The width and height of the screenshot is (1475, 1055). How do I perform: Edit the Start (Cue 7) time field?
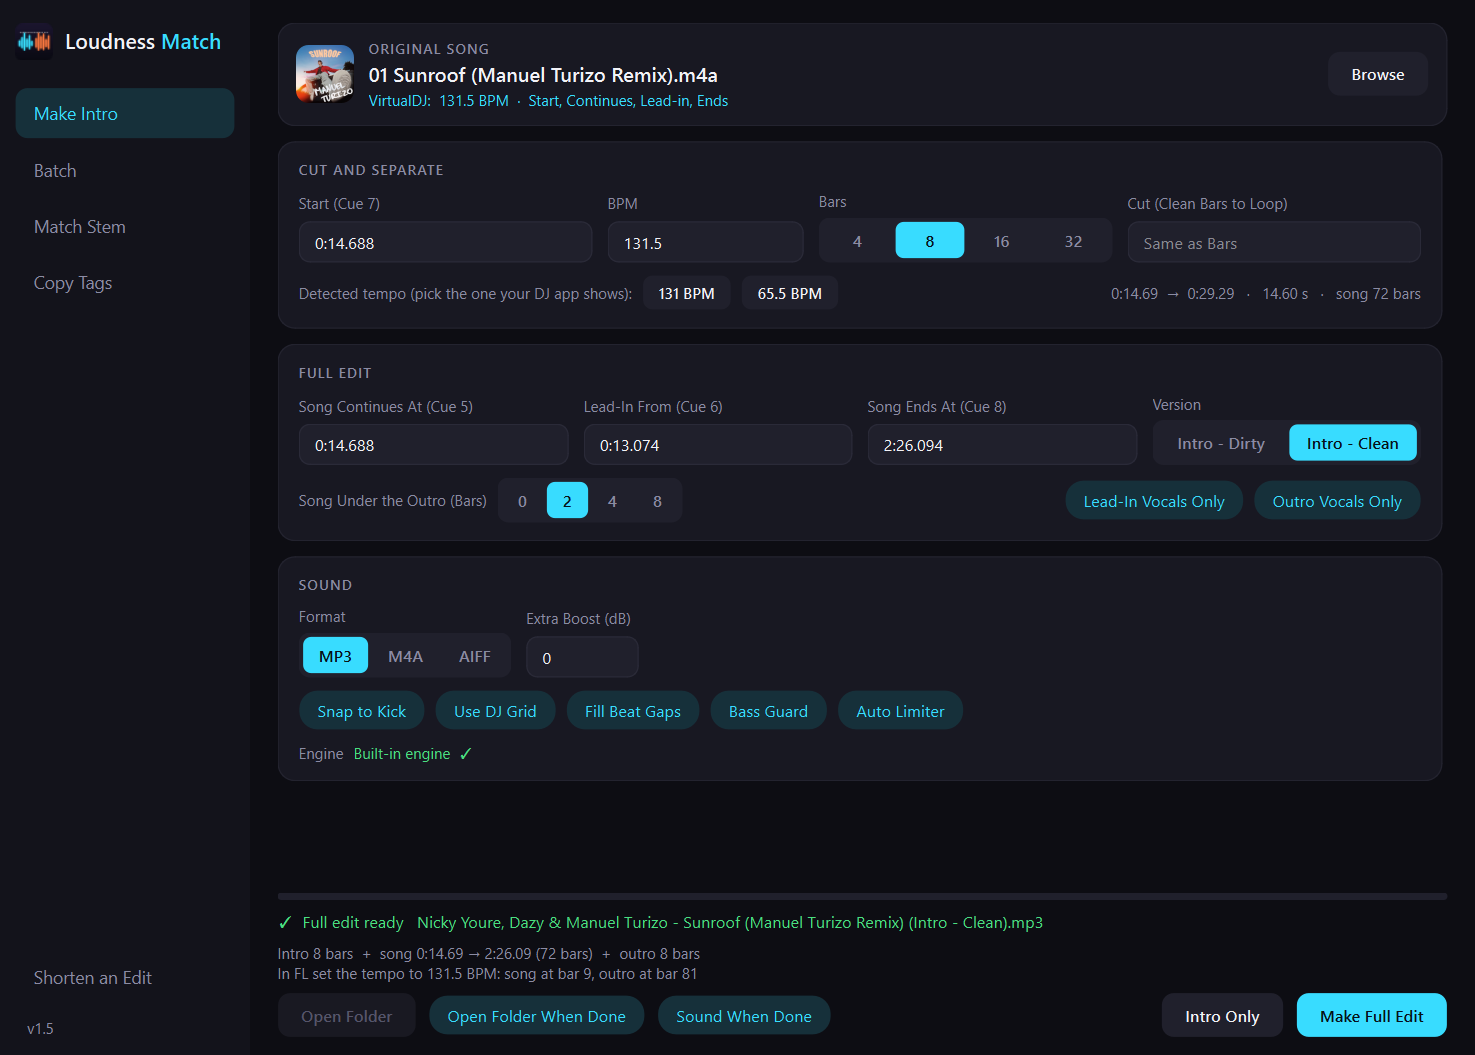[445, 243]
